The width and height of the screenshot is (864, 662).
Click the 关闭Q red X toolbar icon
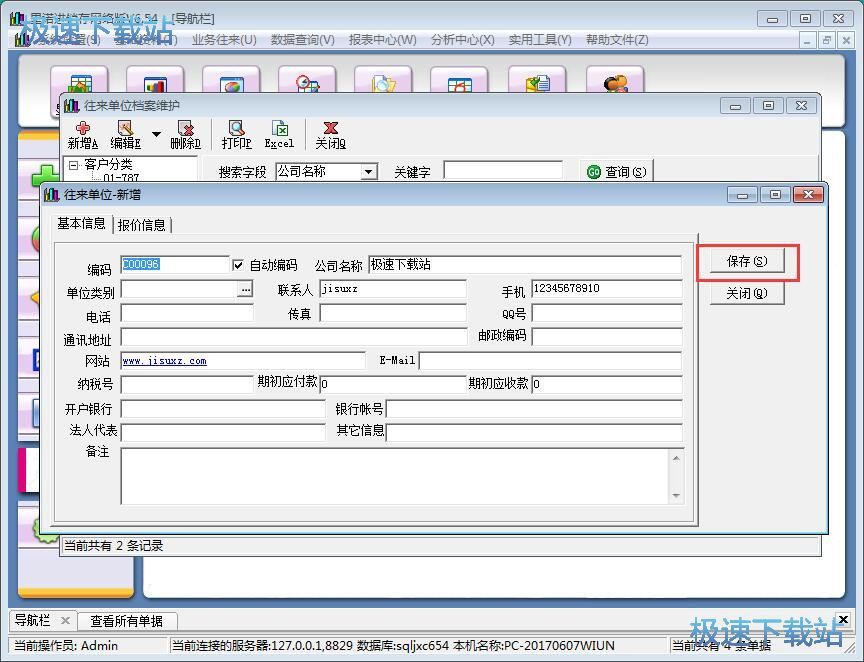330,135
